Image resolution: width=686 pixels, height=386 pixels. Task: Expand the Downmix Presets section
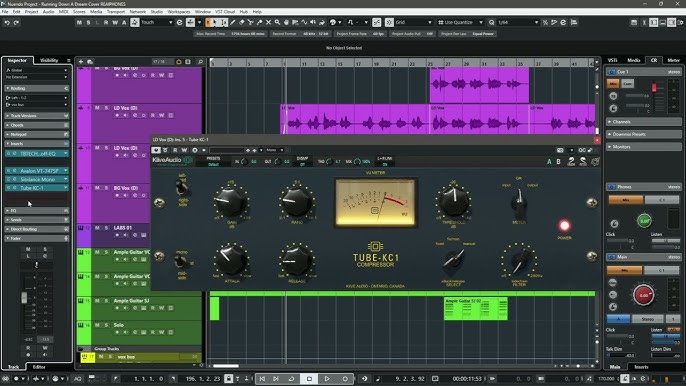point(644,134)
